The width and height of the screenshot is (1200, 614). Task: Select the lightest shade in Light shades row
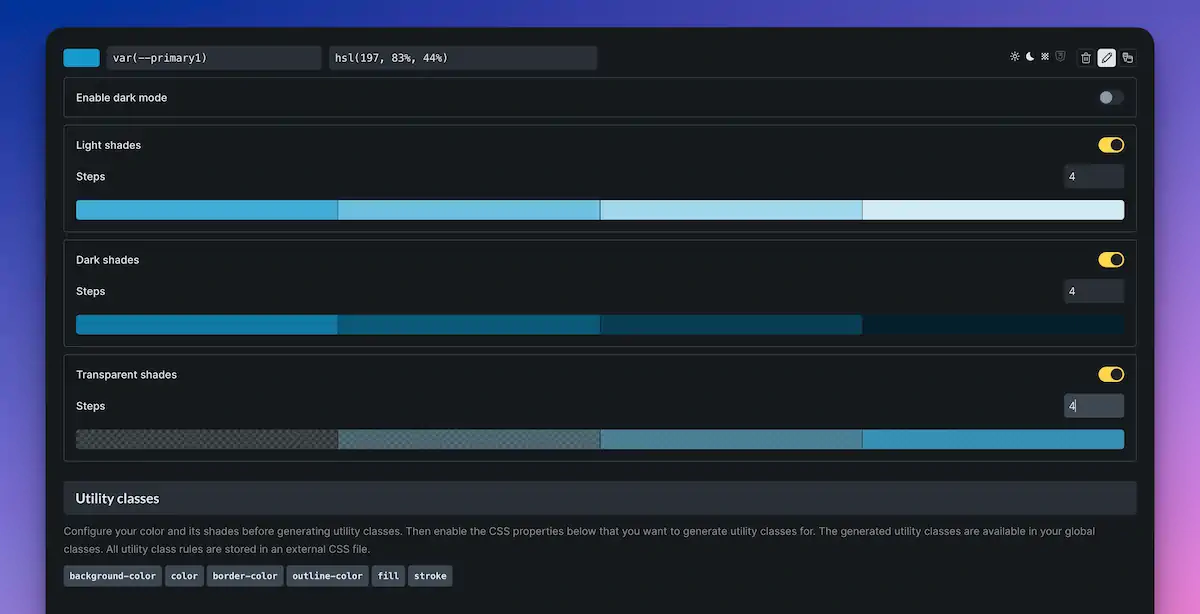[x=993, y=209]
